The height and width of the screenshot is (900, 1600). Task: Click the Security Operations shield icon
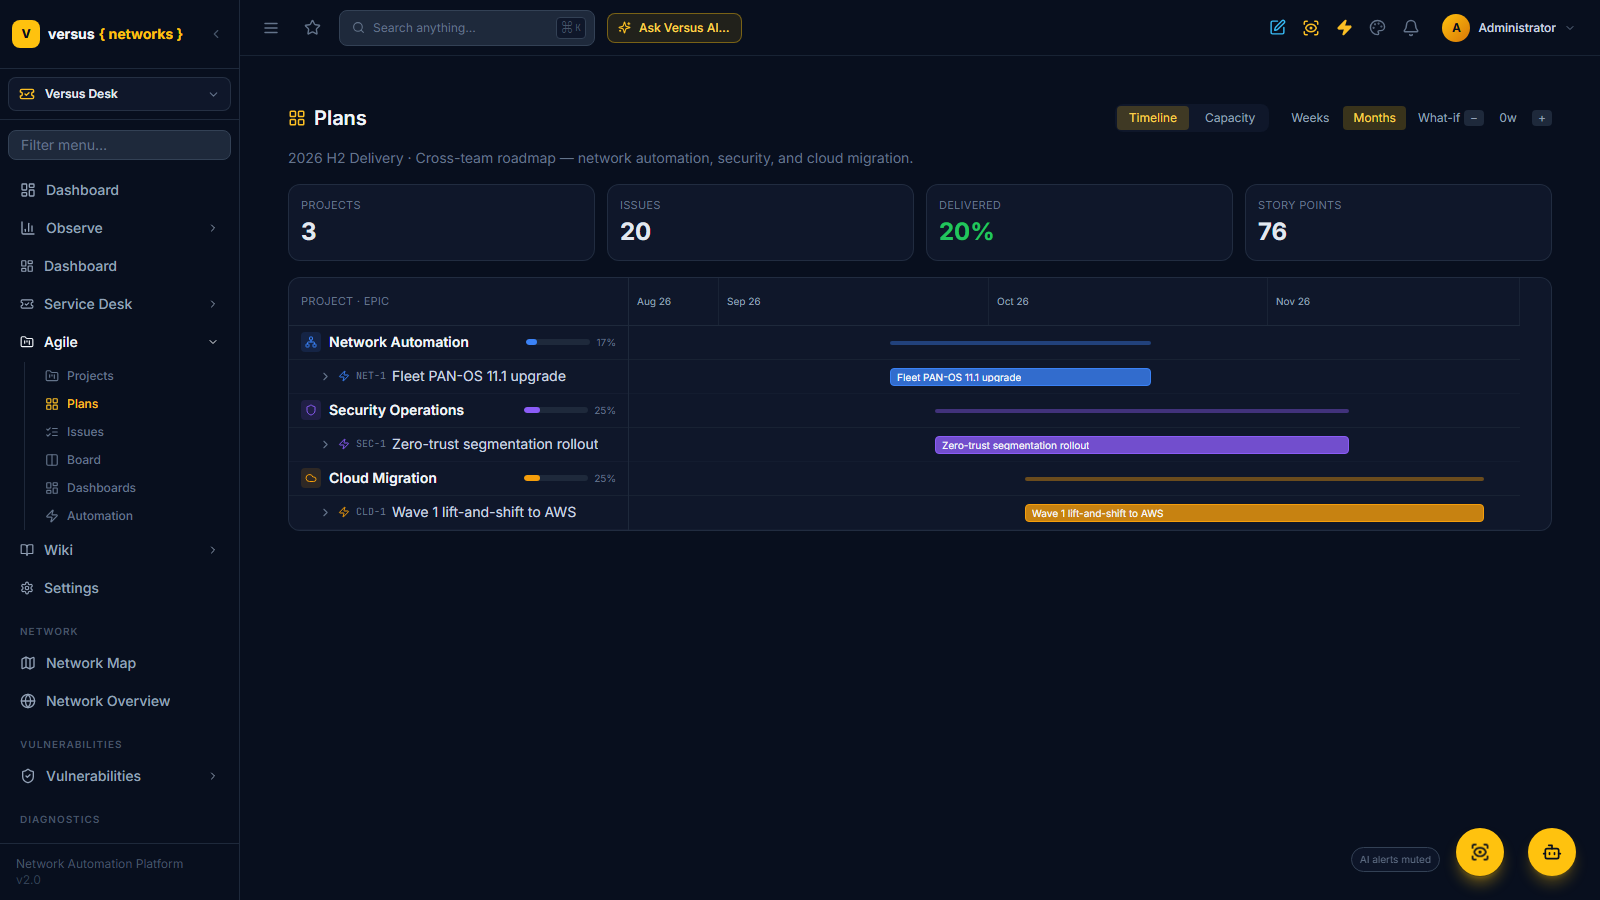(x=311, y=410)
